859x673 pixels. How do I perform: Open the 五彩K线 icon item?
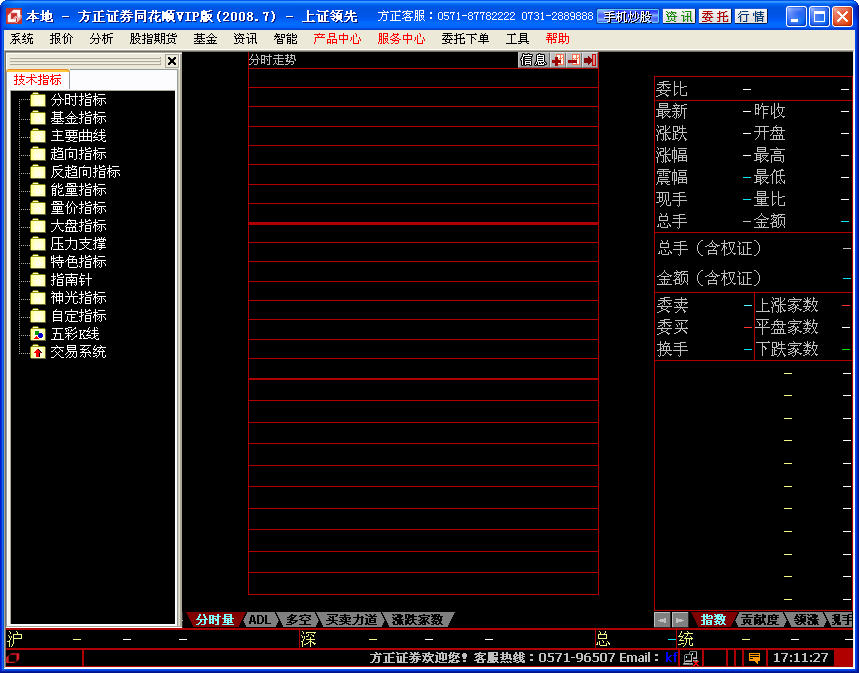click(38, 334)
